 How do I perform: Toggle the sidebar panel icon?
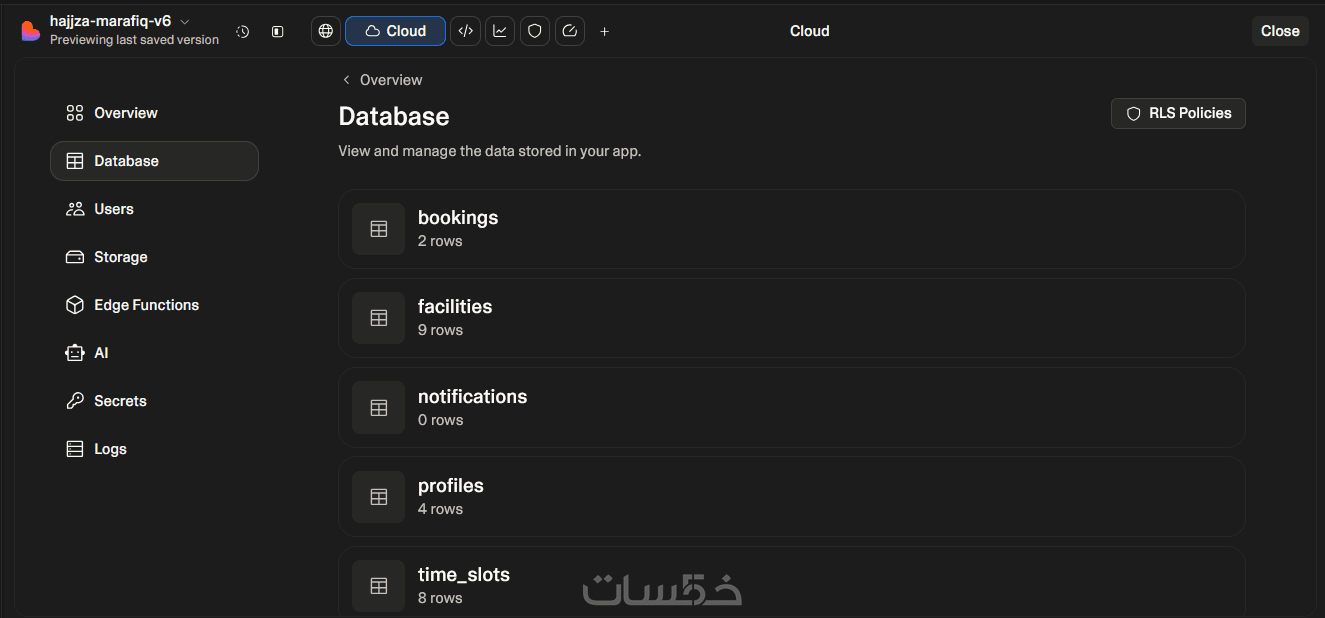point(278,31)
